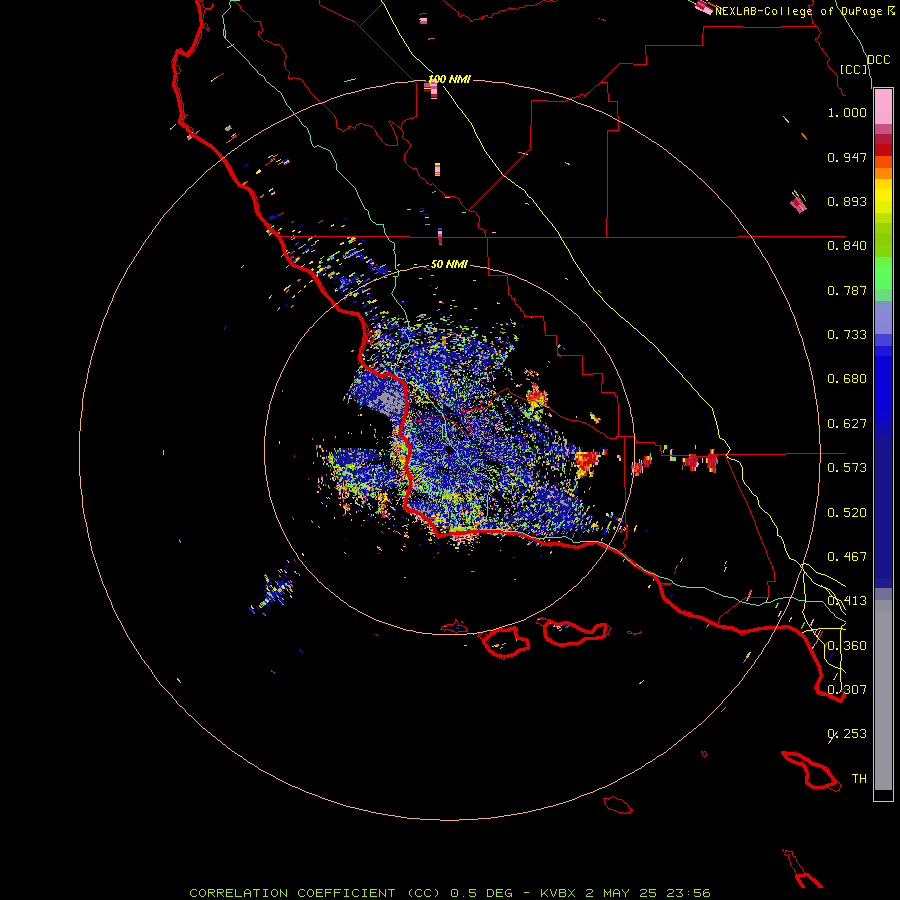Click the [CC] units label
The width and height of the screenshot is (900, 900).
click(854, 69)
